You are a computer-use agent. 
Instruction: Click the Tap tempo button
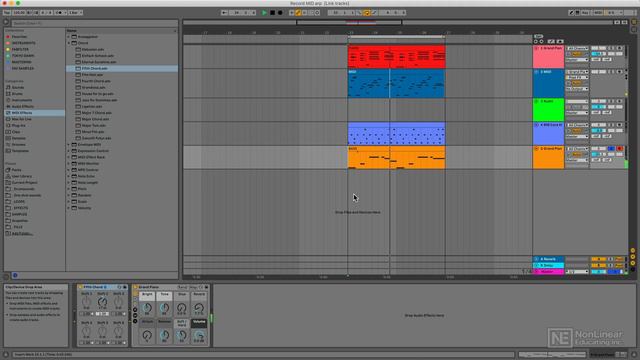(7, 13)
